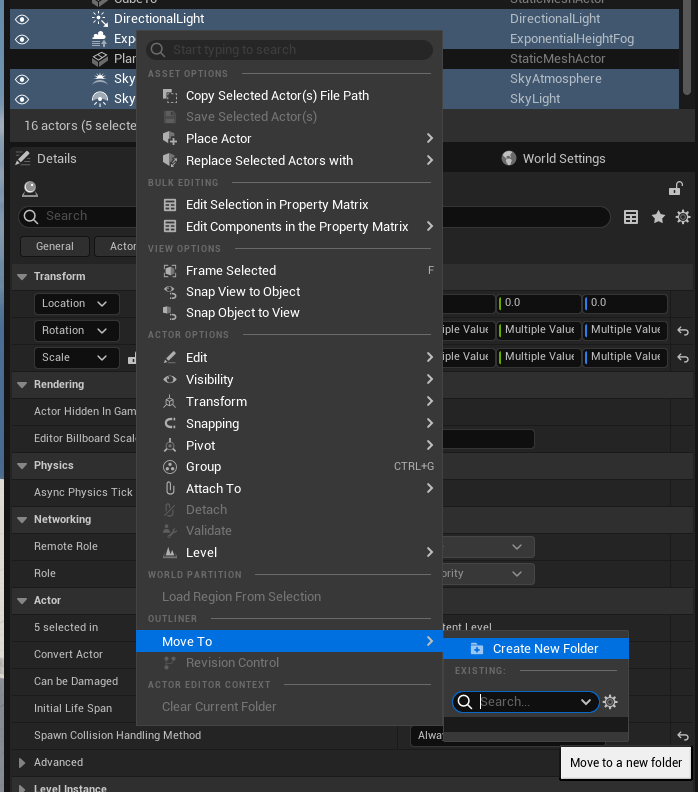
Task: Open Edit Components in the Property Matrix
Action: tap(289, 227)
